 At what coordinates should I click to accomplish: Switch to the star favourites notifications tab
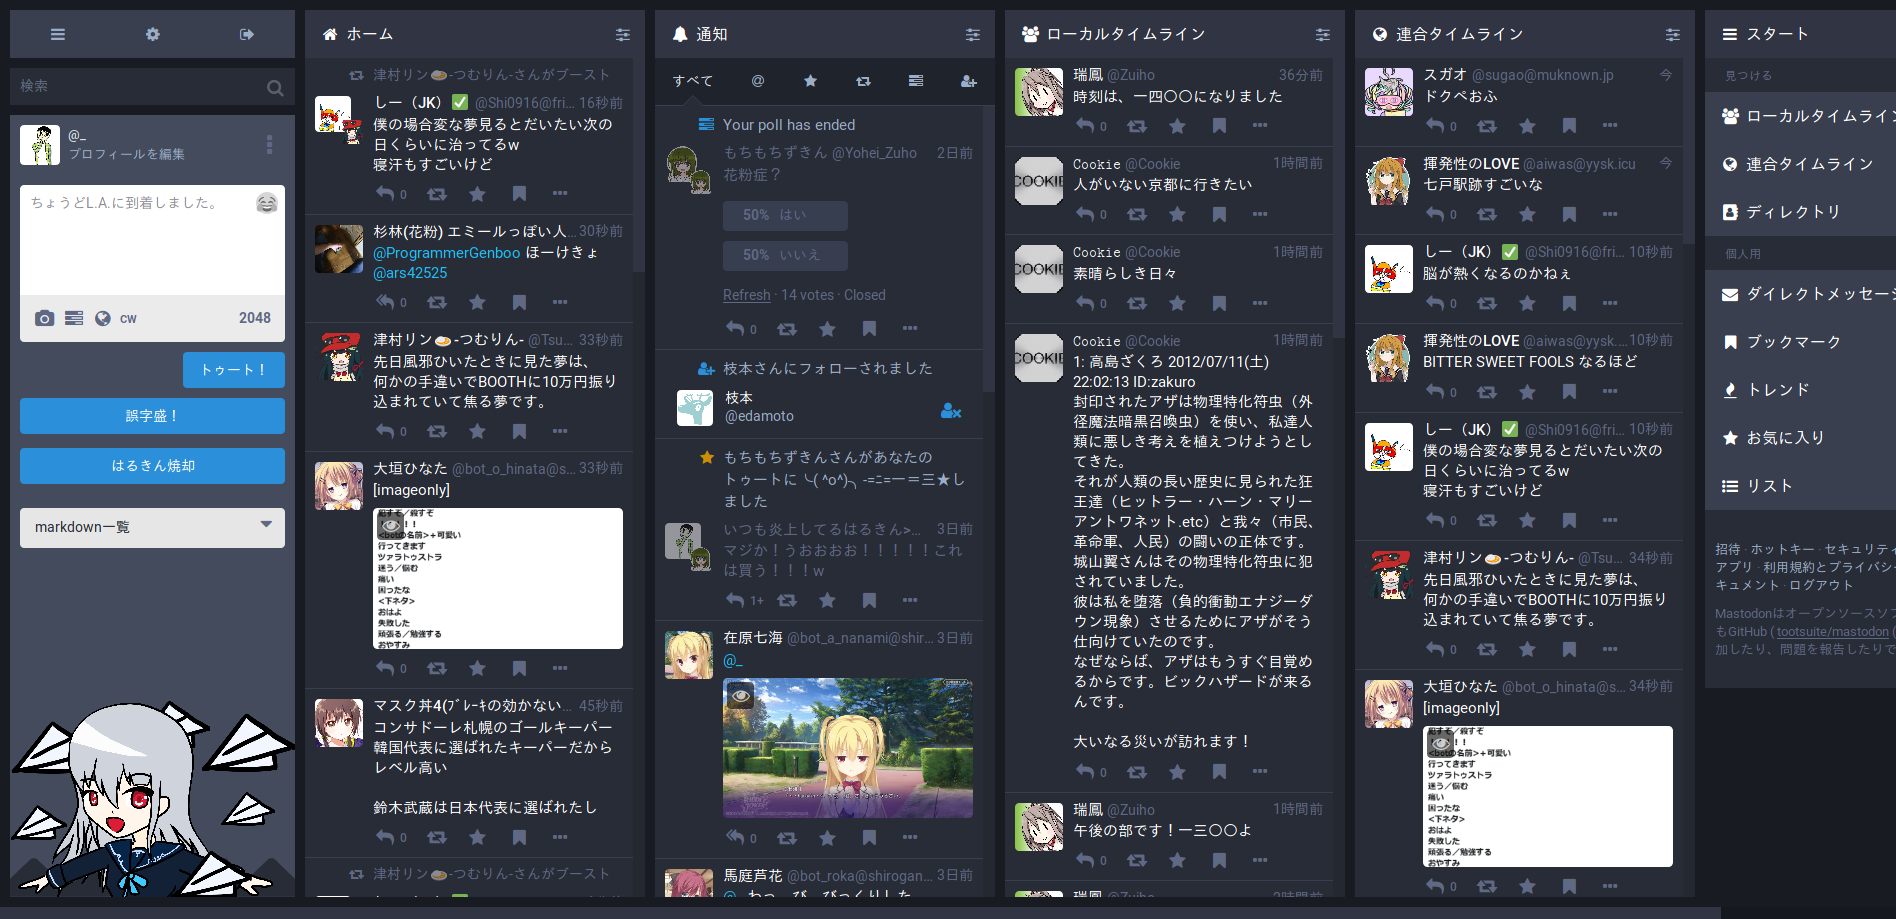(x=810, y=81)
